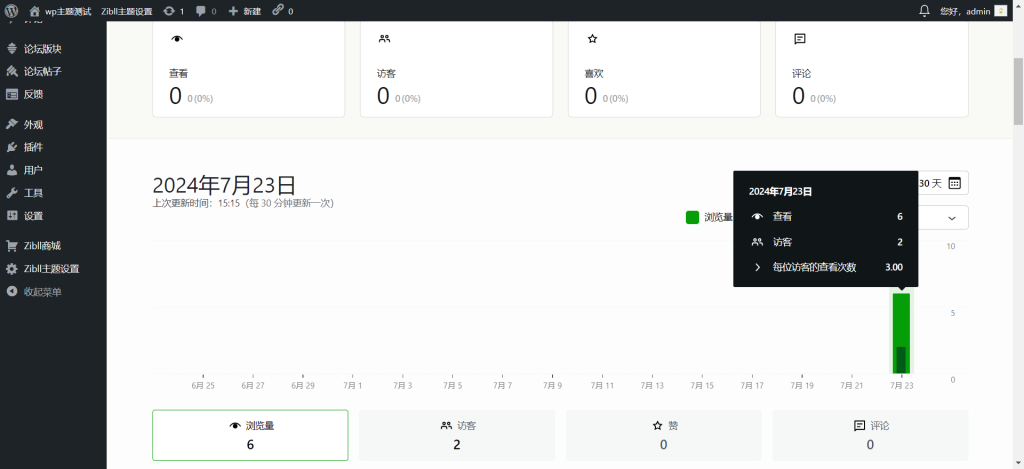Expand 每位访客的查看次数 row in tooltip
1024x469 pixels.
(757, 267)
